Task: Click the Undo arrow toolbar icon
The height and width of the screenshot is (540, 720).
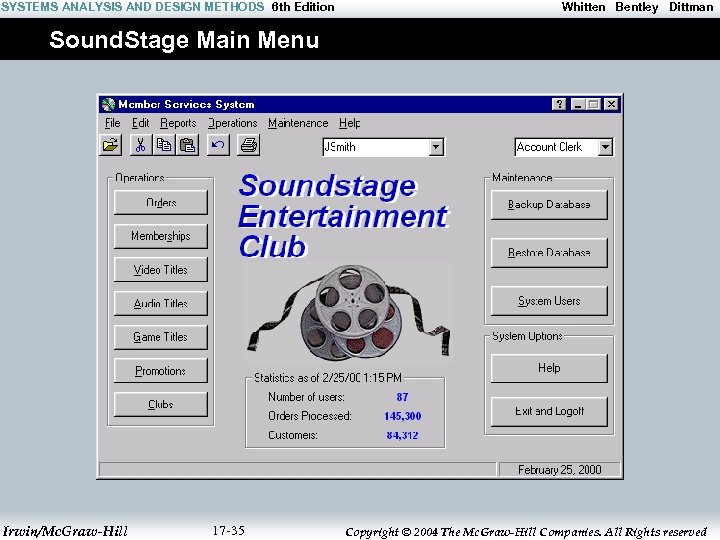Action: tap(218, 146)
